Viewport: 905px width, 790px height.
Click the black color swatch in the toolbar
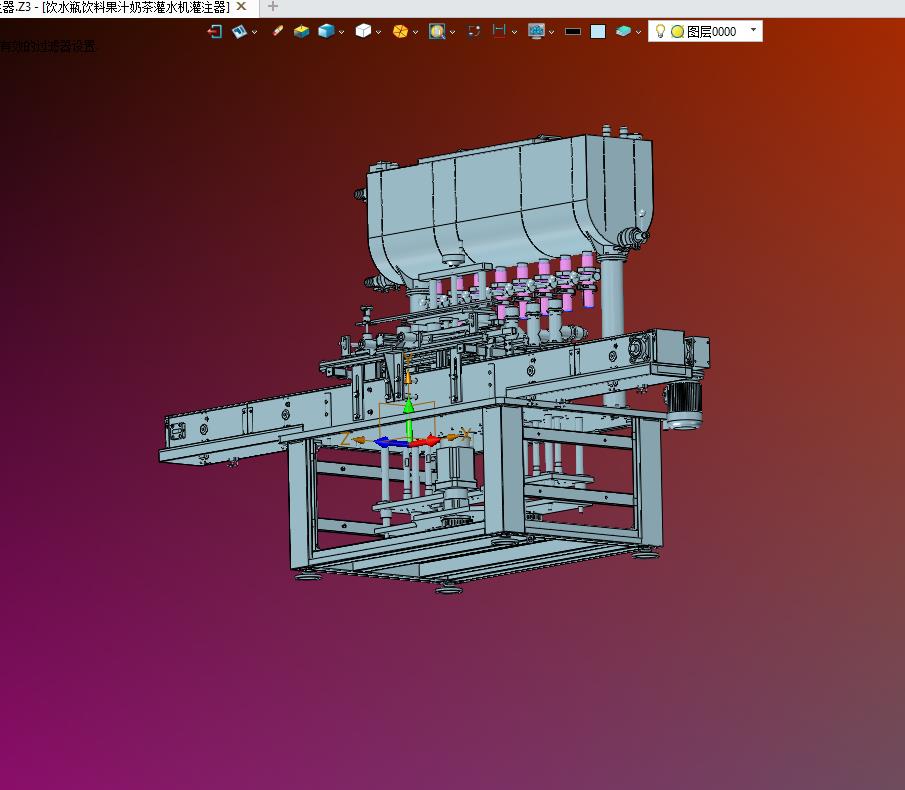(573, 32)
